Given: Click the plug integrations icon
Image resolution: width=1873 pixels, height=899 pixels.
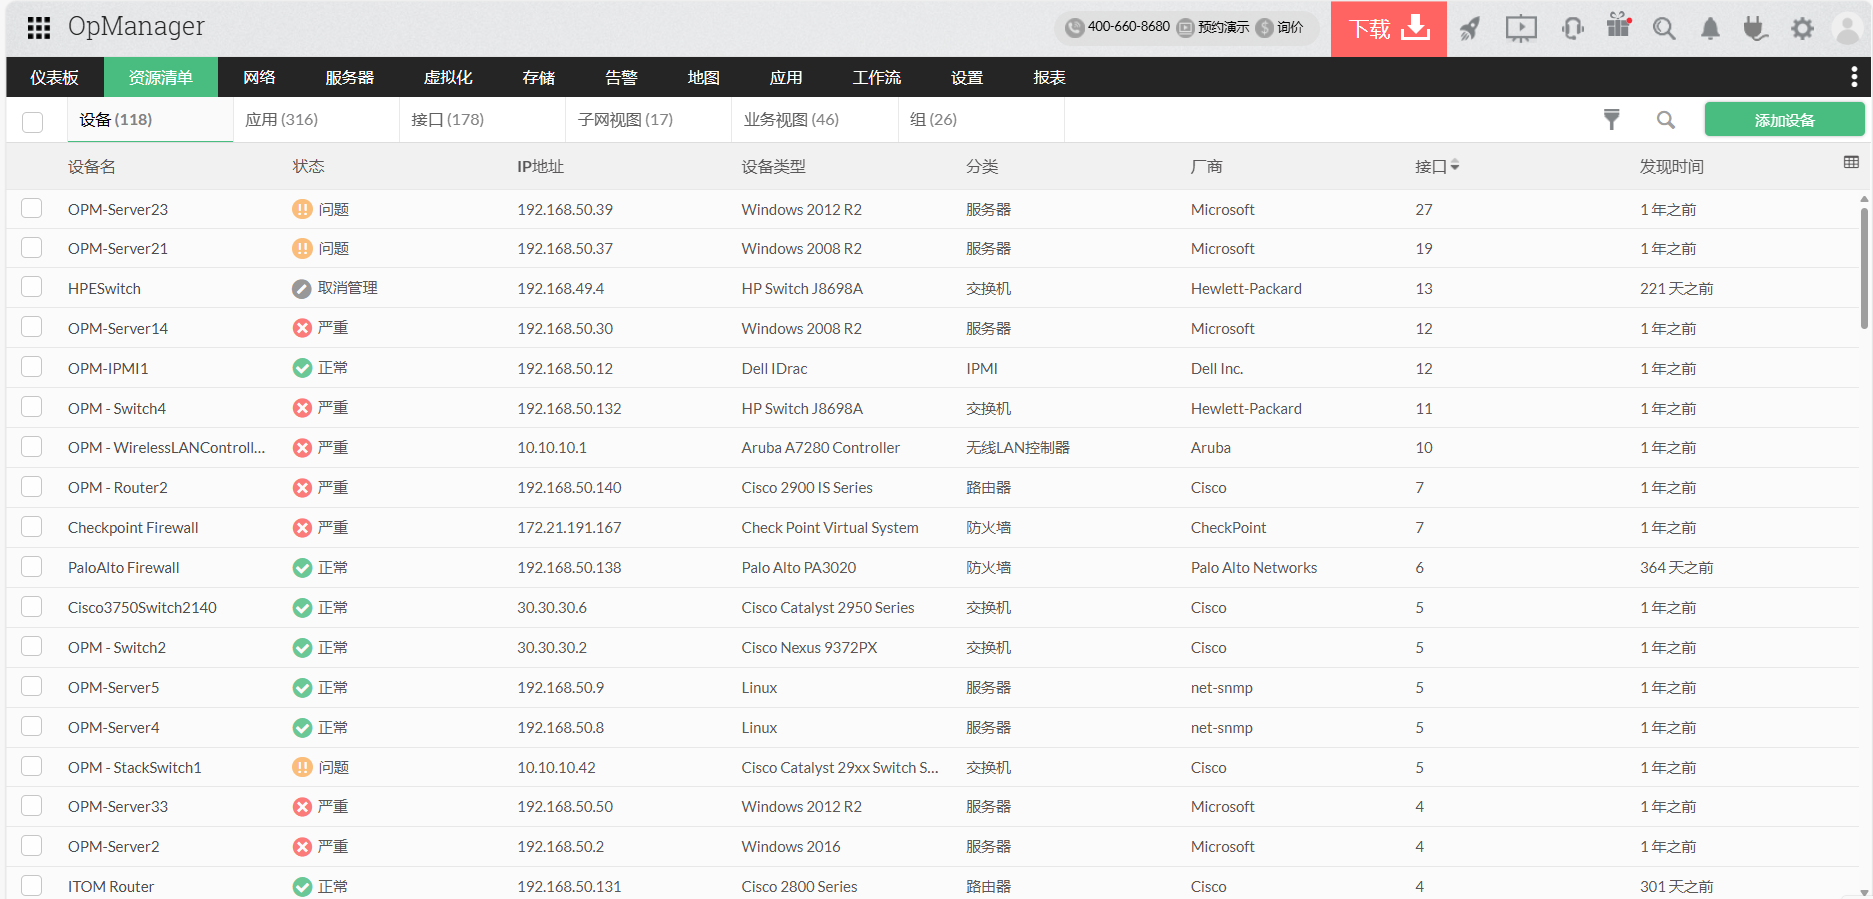Looking at the screenshot, I should tap(1755, 28).
